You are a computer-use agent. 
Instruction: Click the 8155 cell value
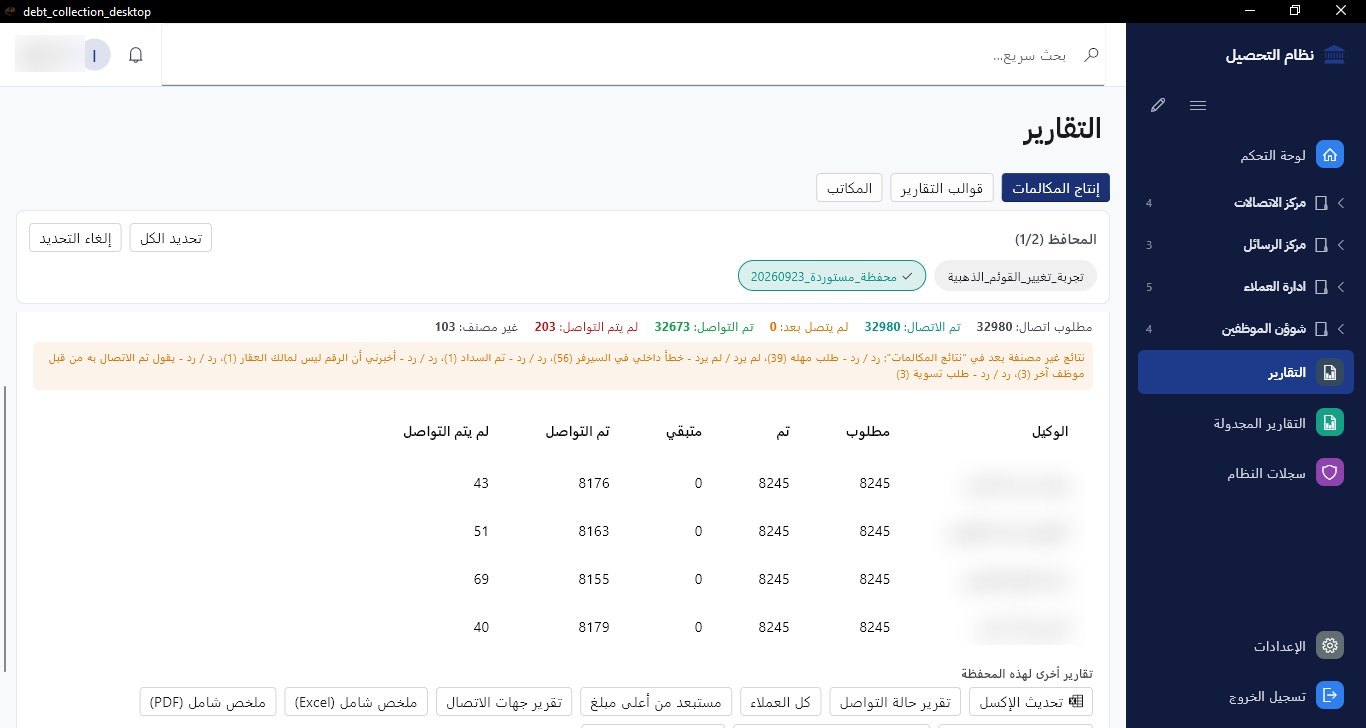[594, 579]
